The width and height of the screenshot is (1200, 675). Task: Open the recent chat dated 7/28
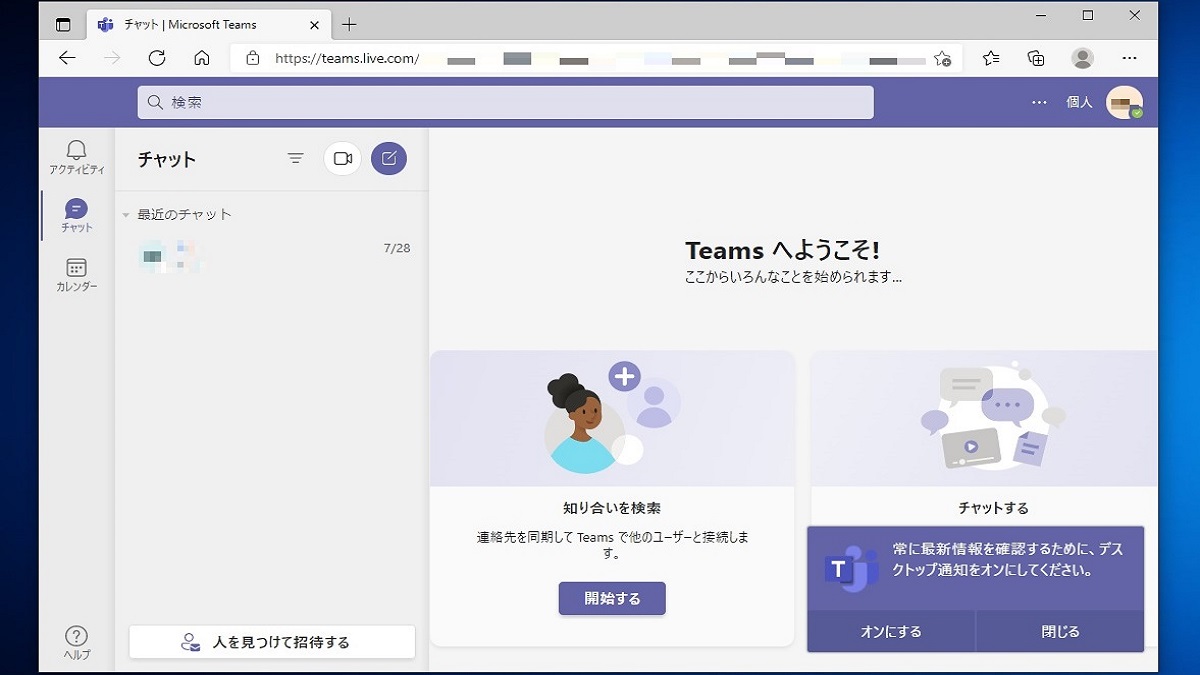coord(270,256)
